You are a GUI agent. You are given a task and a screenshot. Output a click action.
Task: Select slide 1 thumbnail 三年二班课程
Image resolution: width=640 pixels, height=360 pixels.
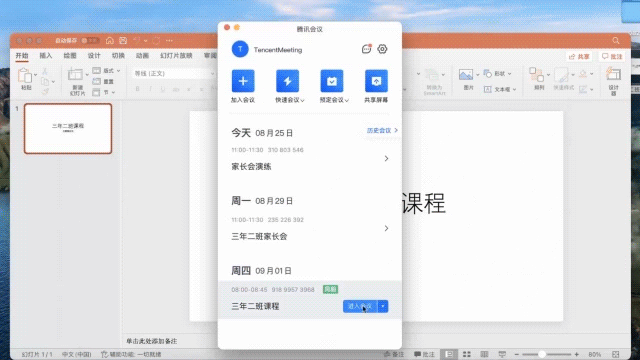coord(68,129)
